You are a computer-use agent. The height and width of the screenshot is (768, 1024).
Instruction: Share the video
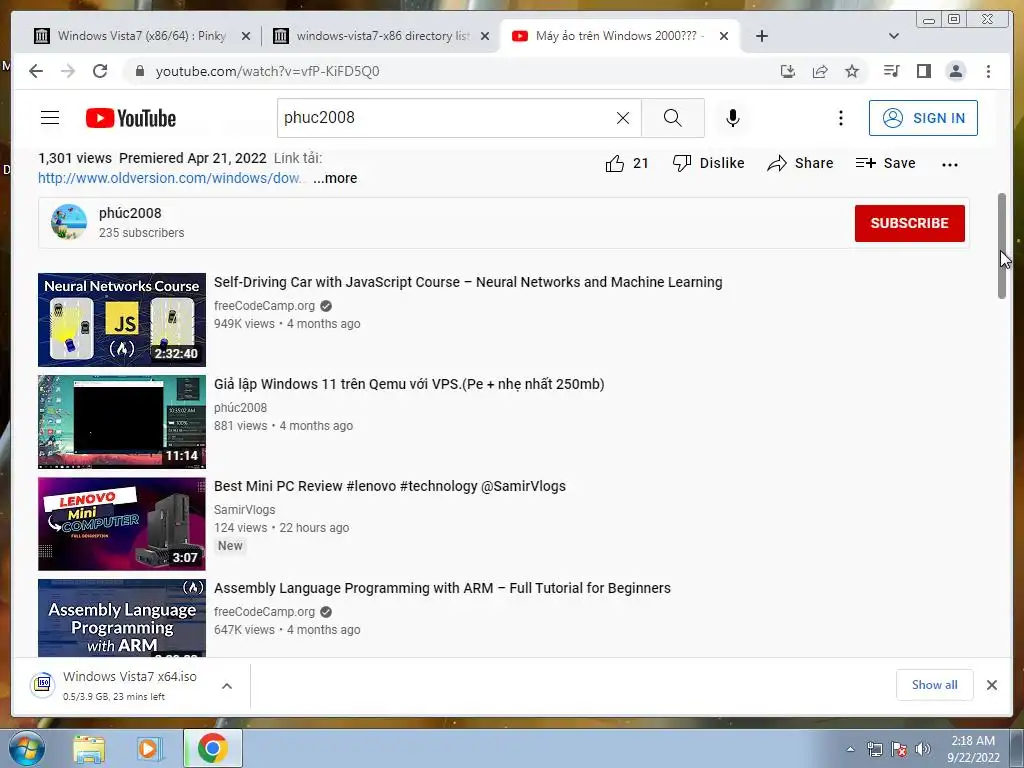coord(801,163)
